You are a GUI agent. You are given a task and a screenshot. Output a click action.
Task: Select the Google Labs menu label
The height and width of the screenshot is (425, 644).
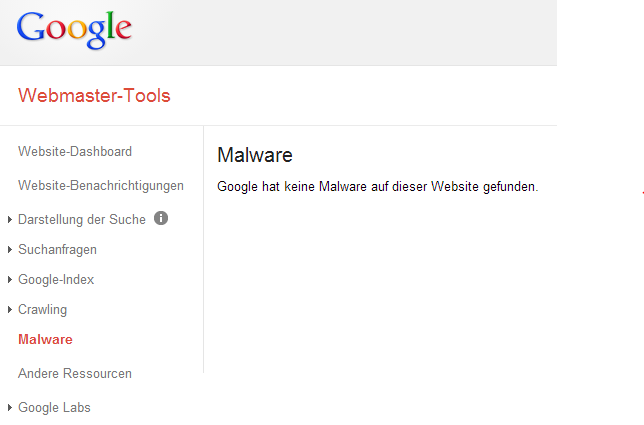click(54, 408)
